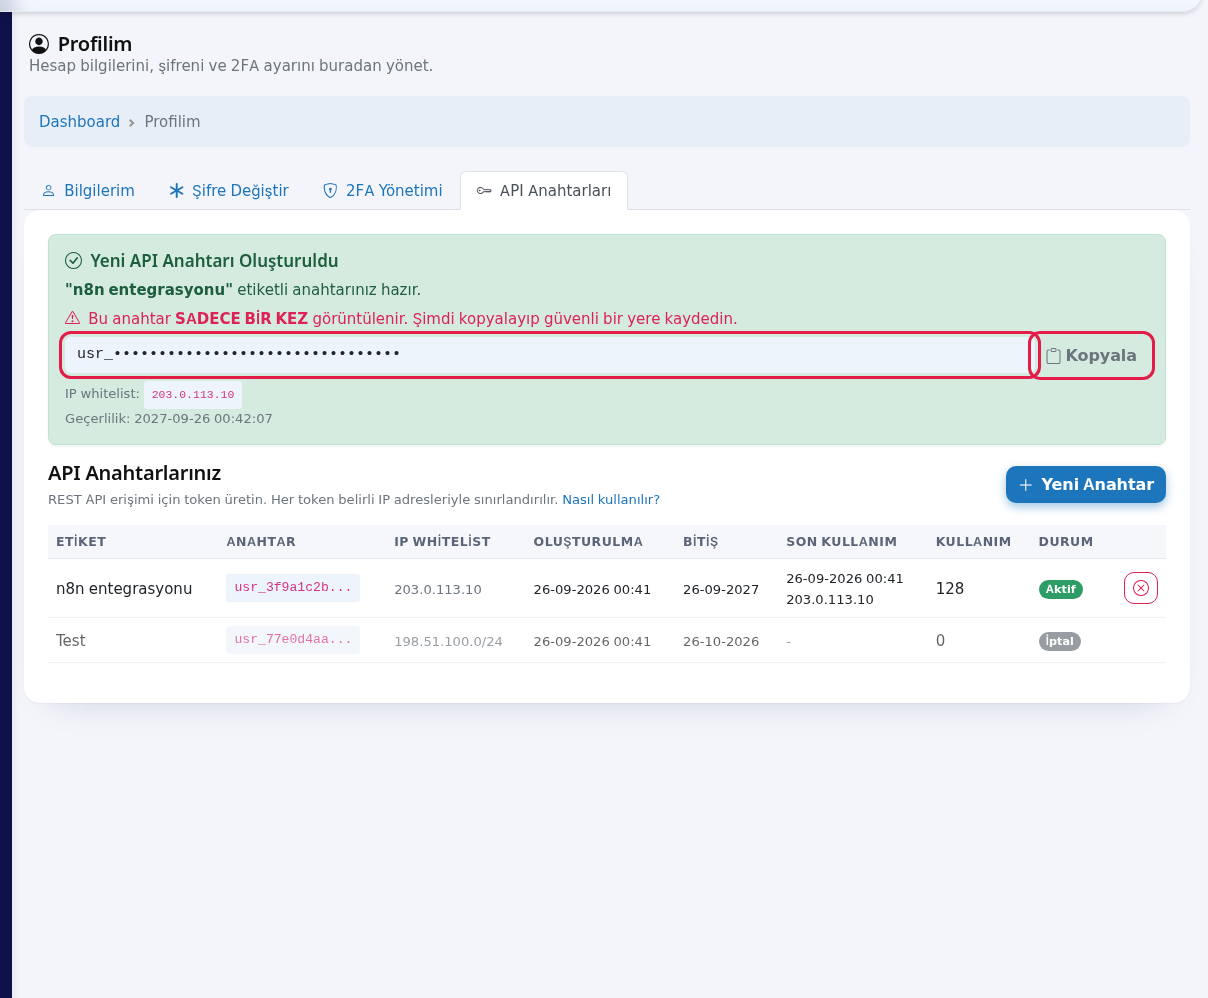
Task: Click the ETİKET column header
Action: pyautogui.click(x=81, y=541)
